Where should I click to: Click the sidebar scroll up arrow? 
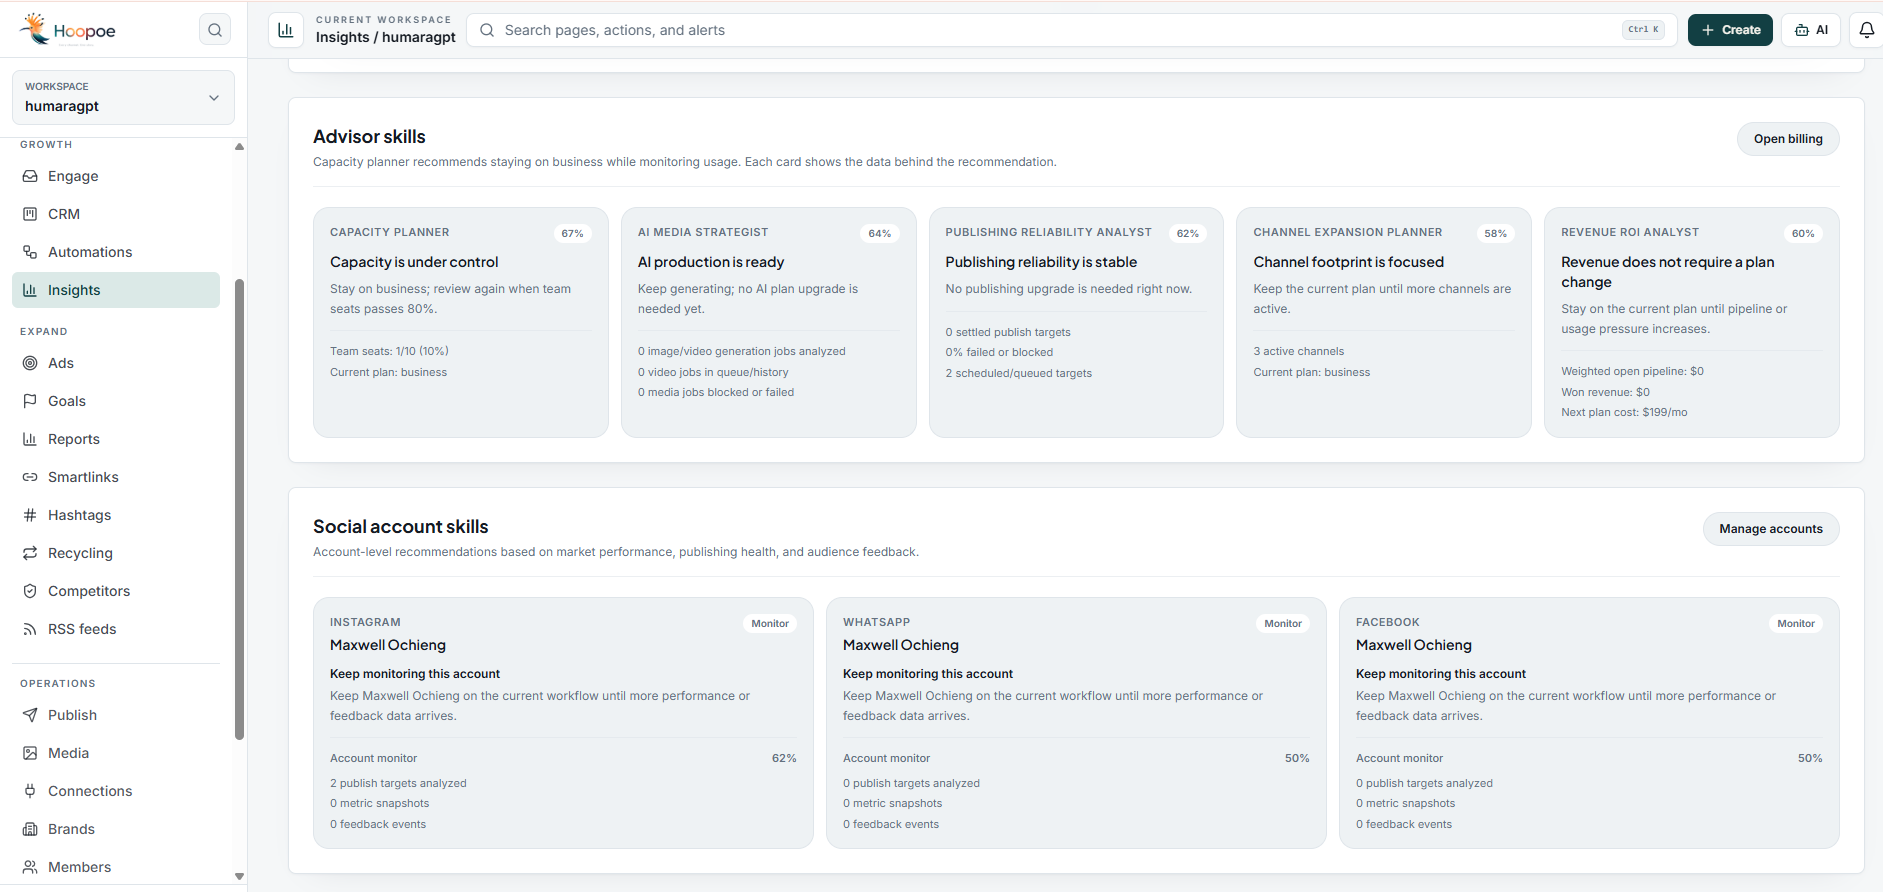[239, 146]
